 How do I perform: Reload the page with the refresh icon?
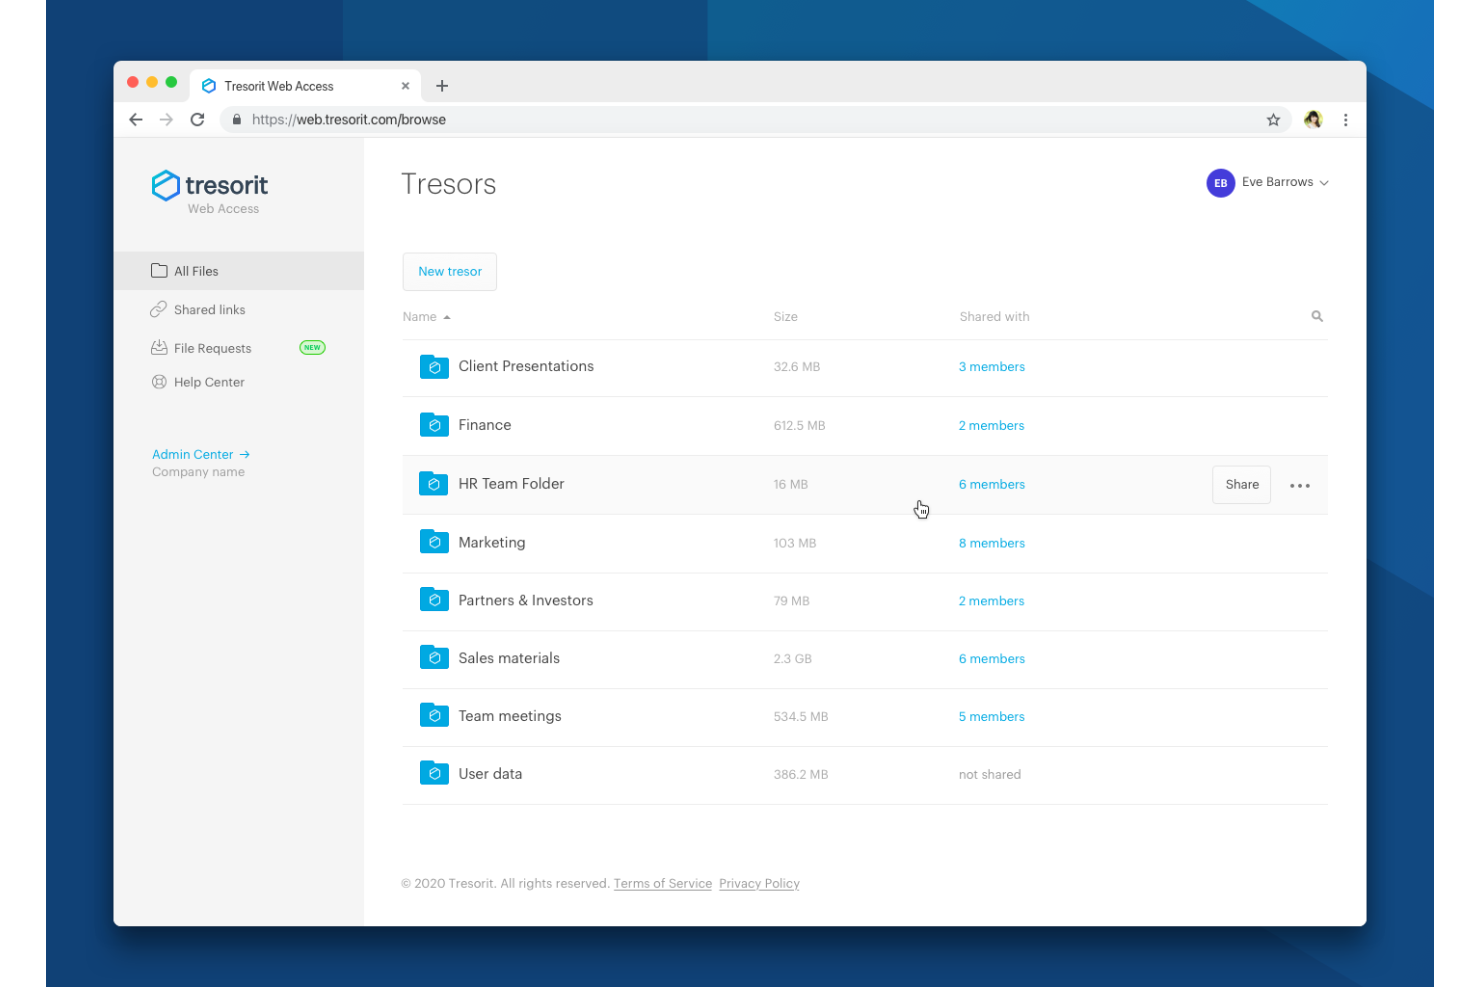[x=197, y=120]
